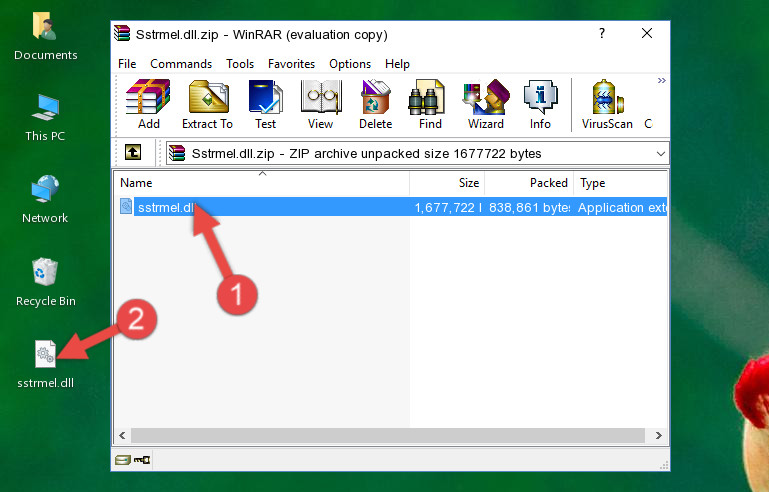This screenshot has width=769, height=492.
Task: Select the Extract To tool
Action: (x=207, y=104)
